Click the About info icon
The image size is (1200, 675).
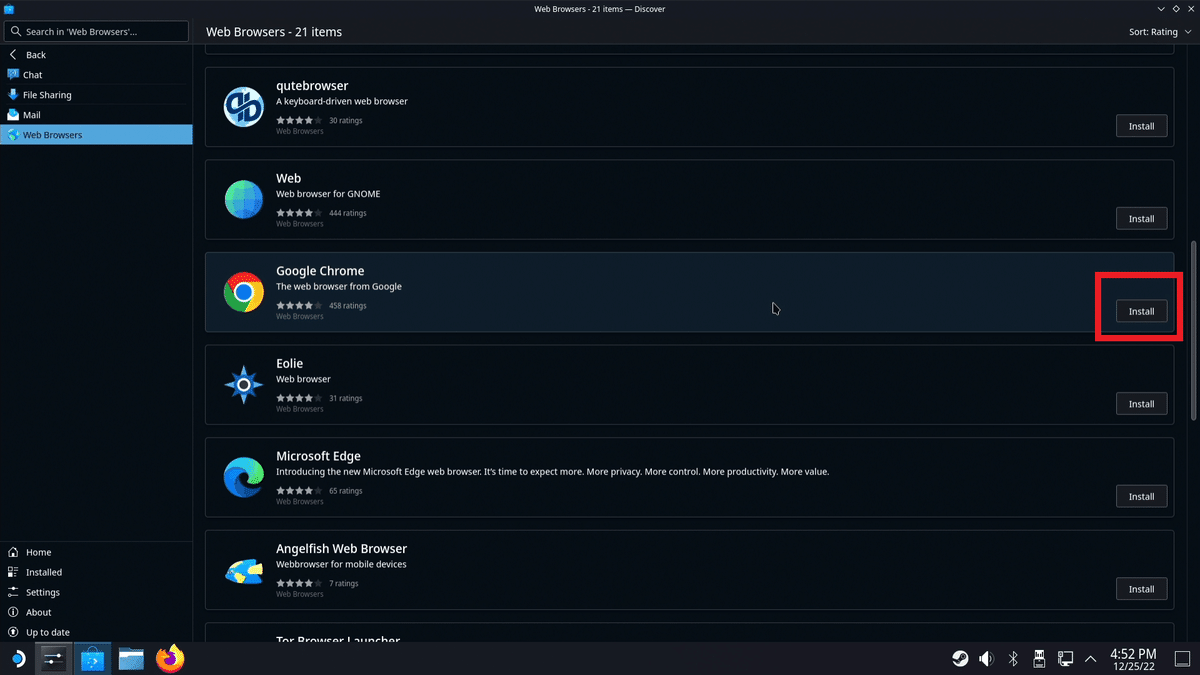tap(13, 612)
